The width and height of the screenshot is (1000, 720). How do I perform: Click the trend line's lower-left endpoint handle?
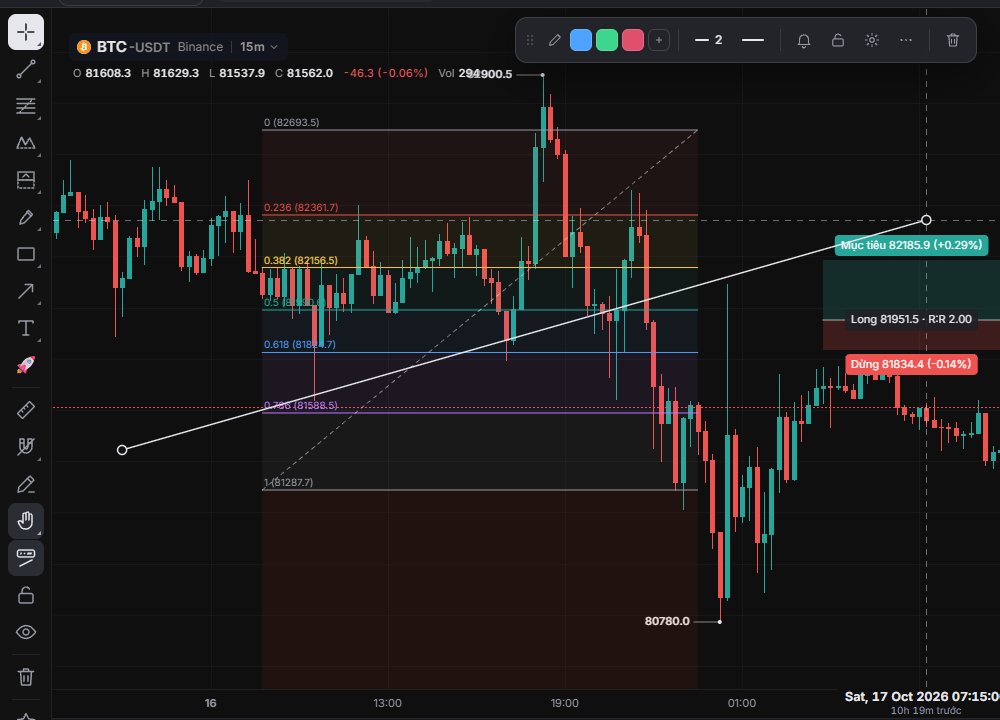122,450
